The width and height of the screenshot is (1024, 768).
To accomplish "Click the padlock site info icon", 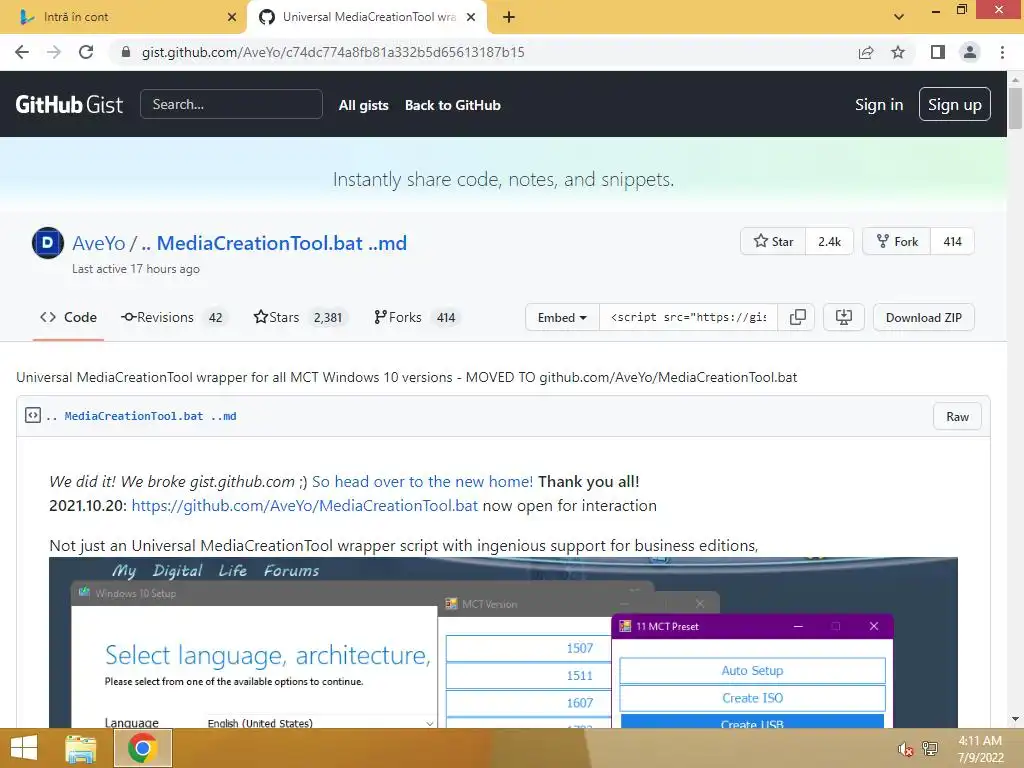I will (x=126, y=52).
